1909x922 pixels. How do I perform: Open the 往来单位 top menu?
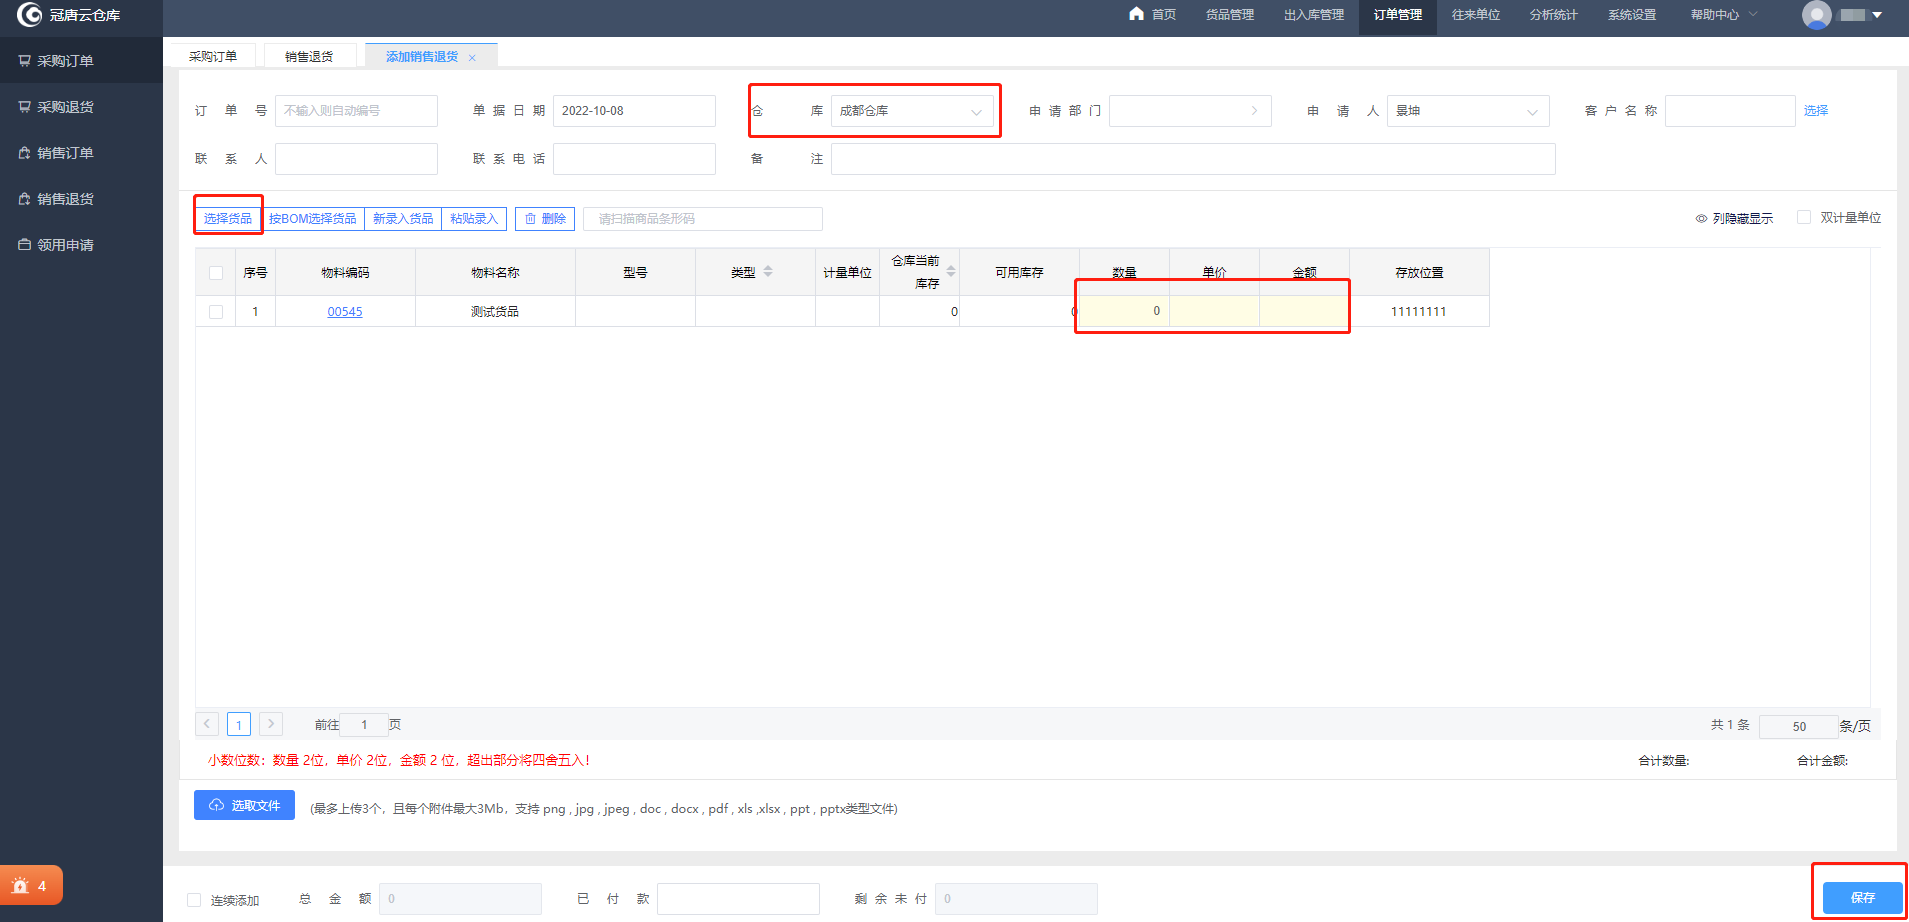[x=1475, y=15]
